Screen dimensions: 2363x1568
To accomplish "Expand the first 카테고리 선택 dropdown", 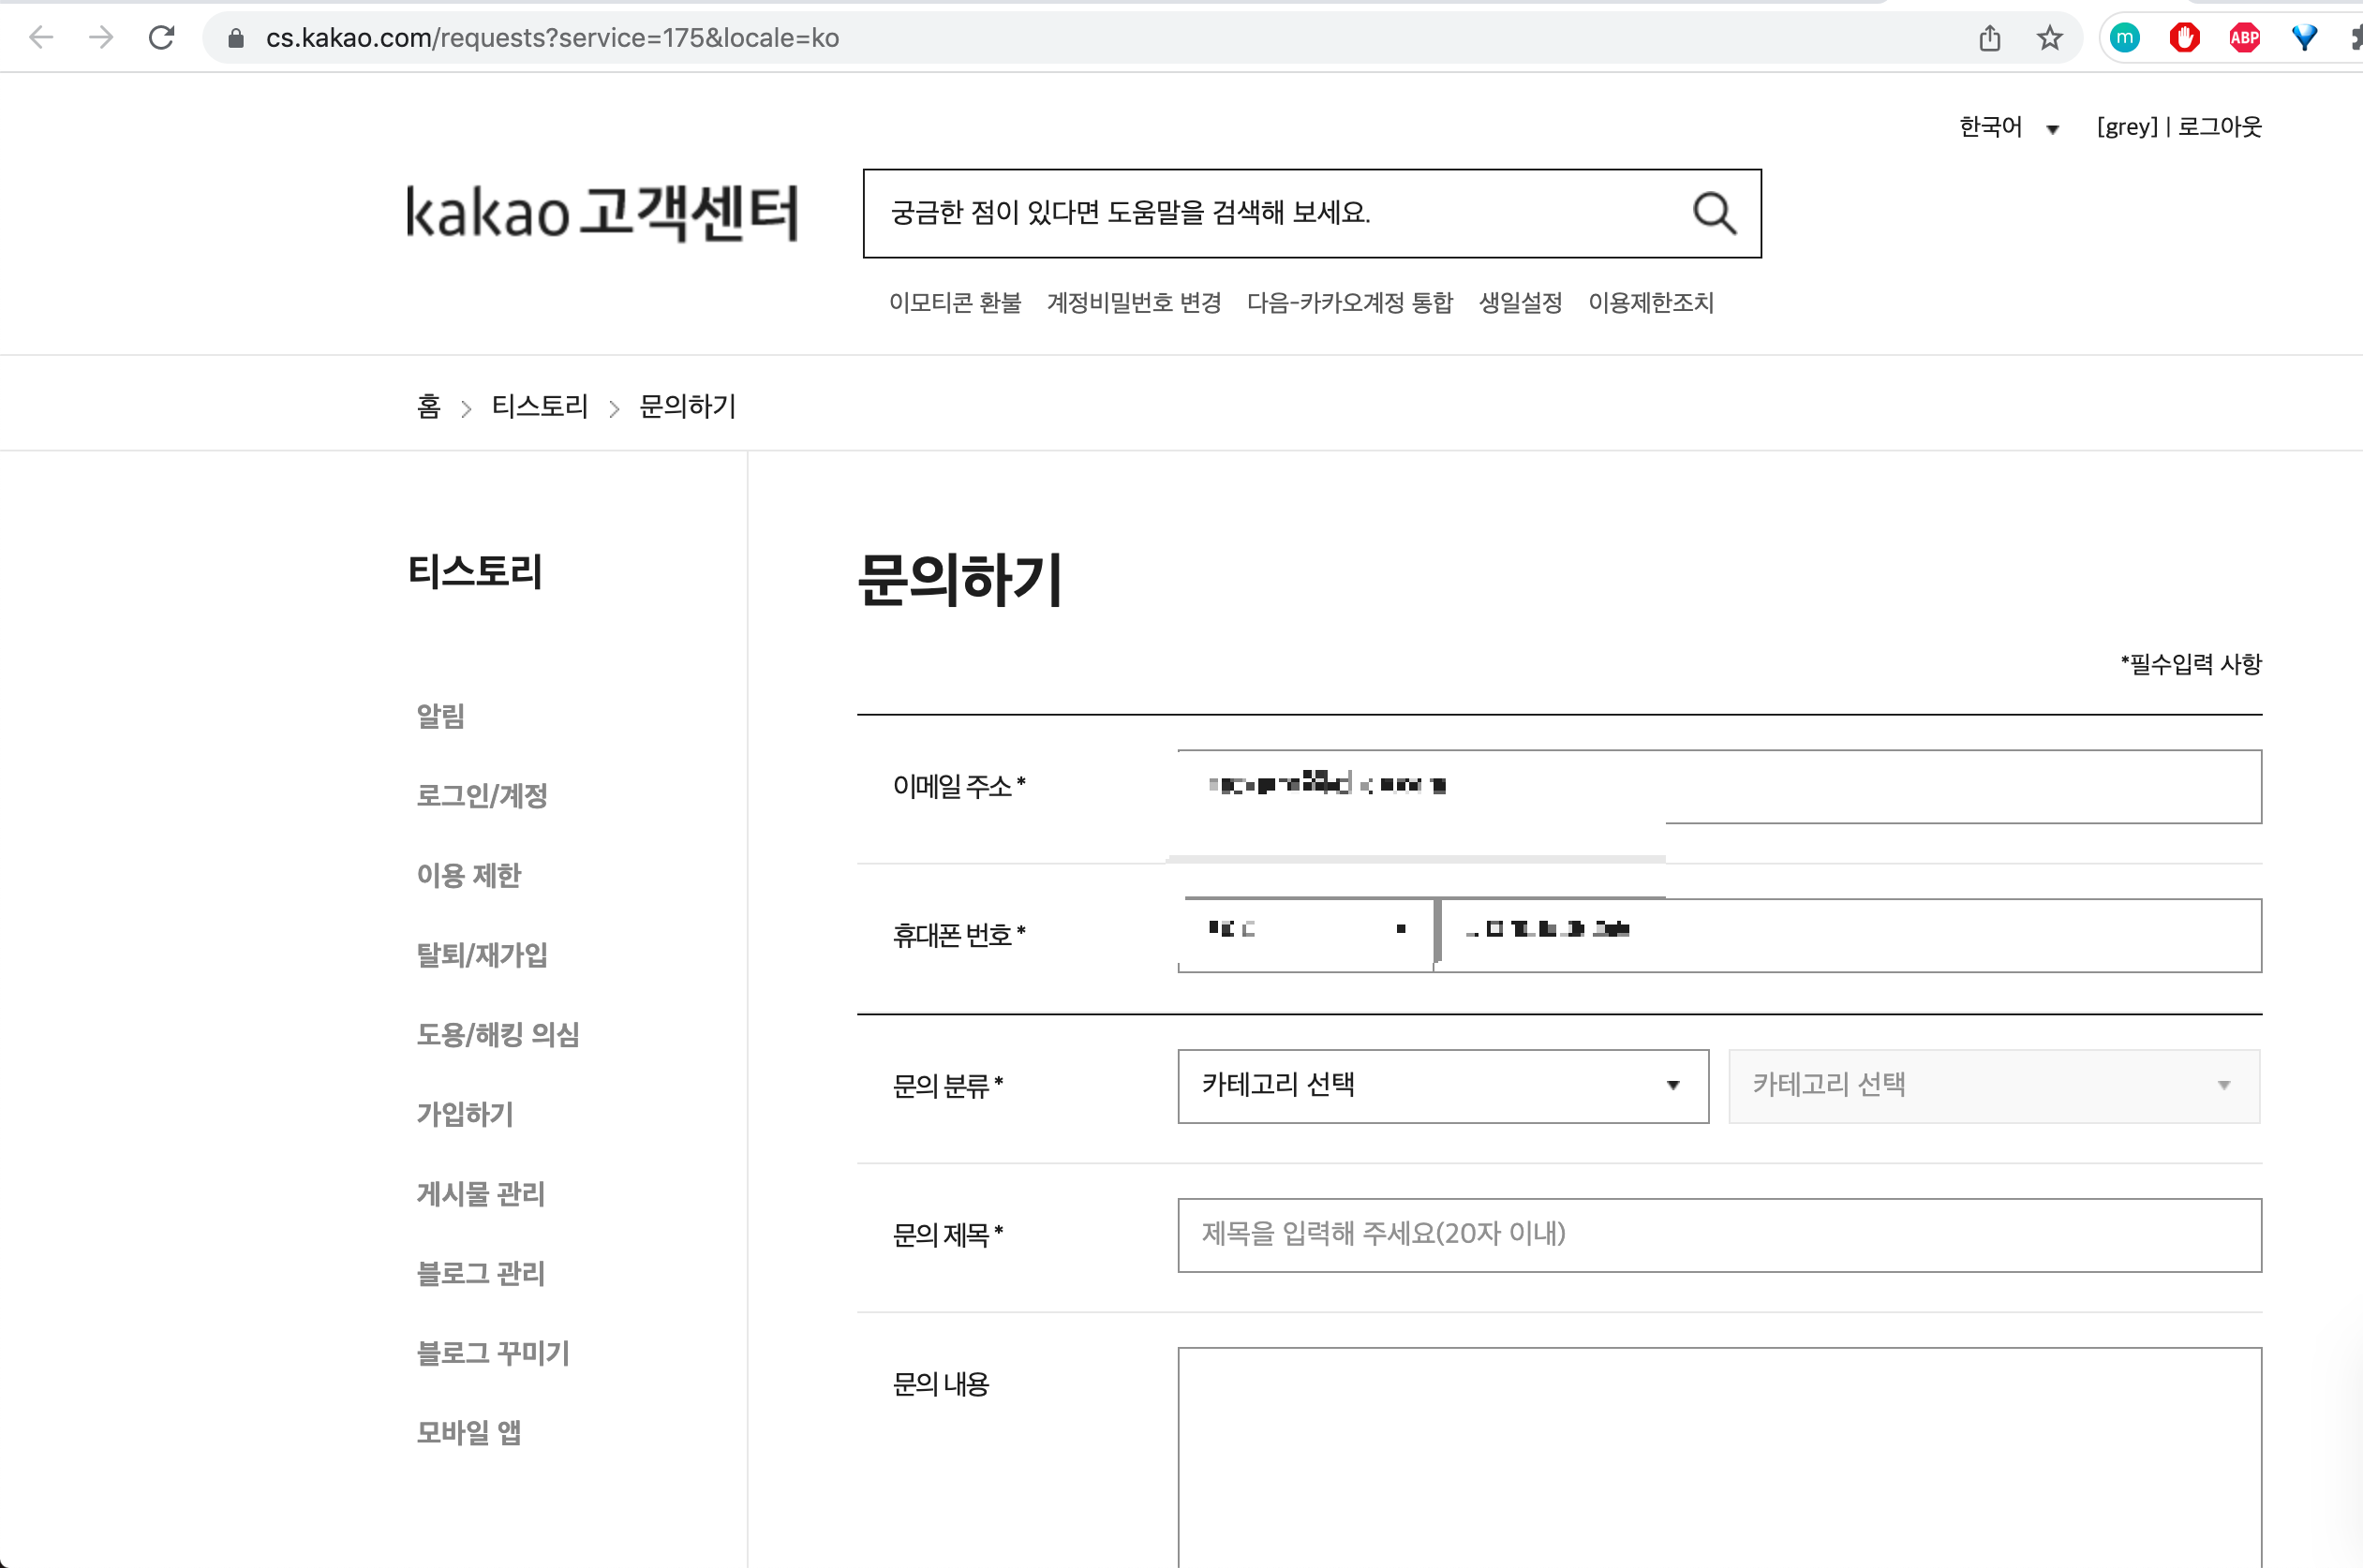I will pyautogui.click(x=1442, y=1085).
